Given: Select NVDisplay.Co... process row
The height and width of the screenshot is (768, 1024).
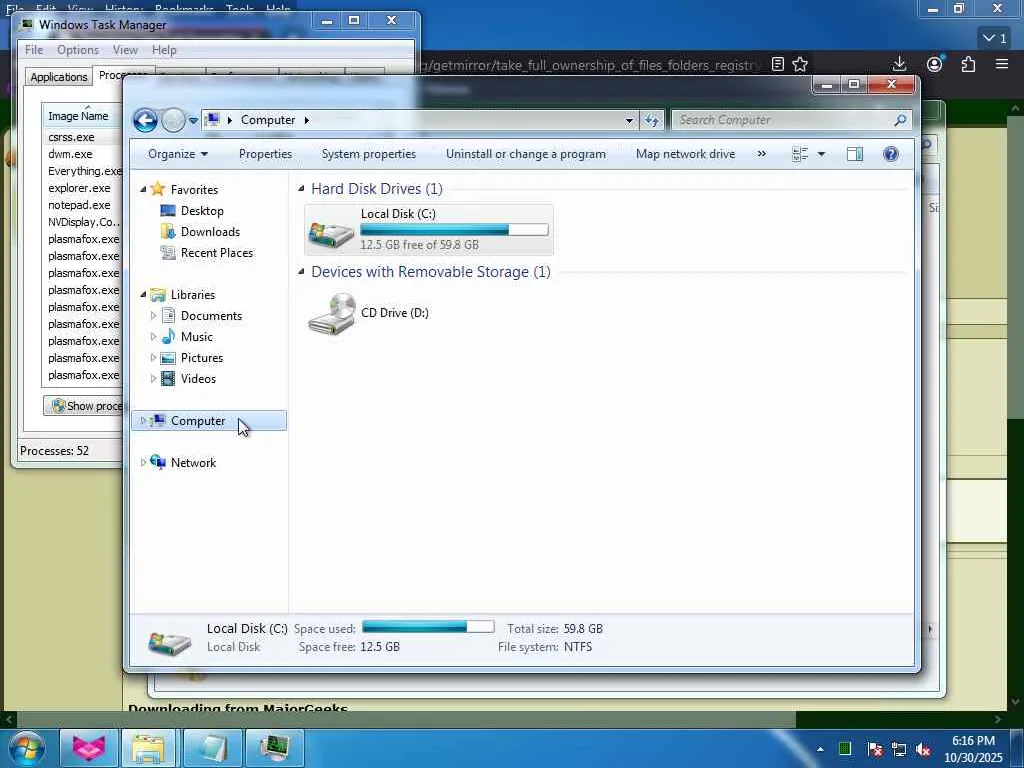Looking at the screenshot, I should 82,222.
